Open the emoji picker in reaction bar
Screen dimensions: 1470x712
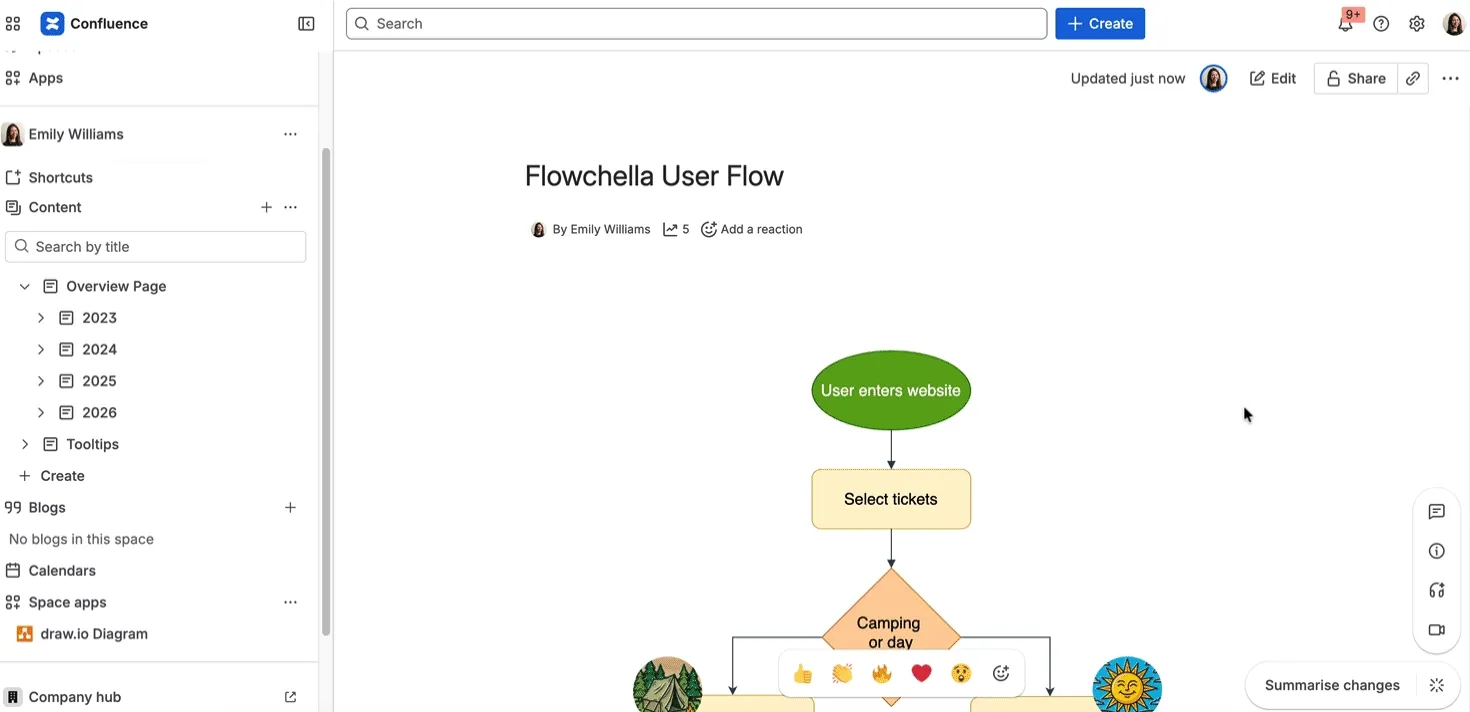[1001, 674]
